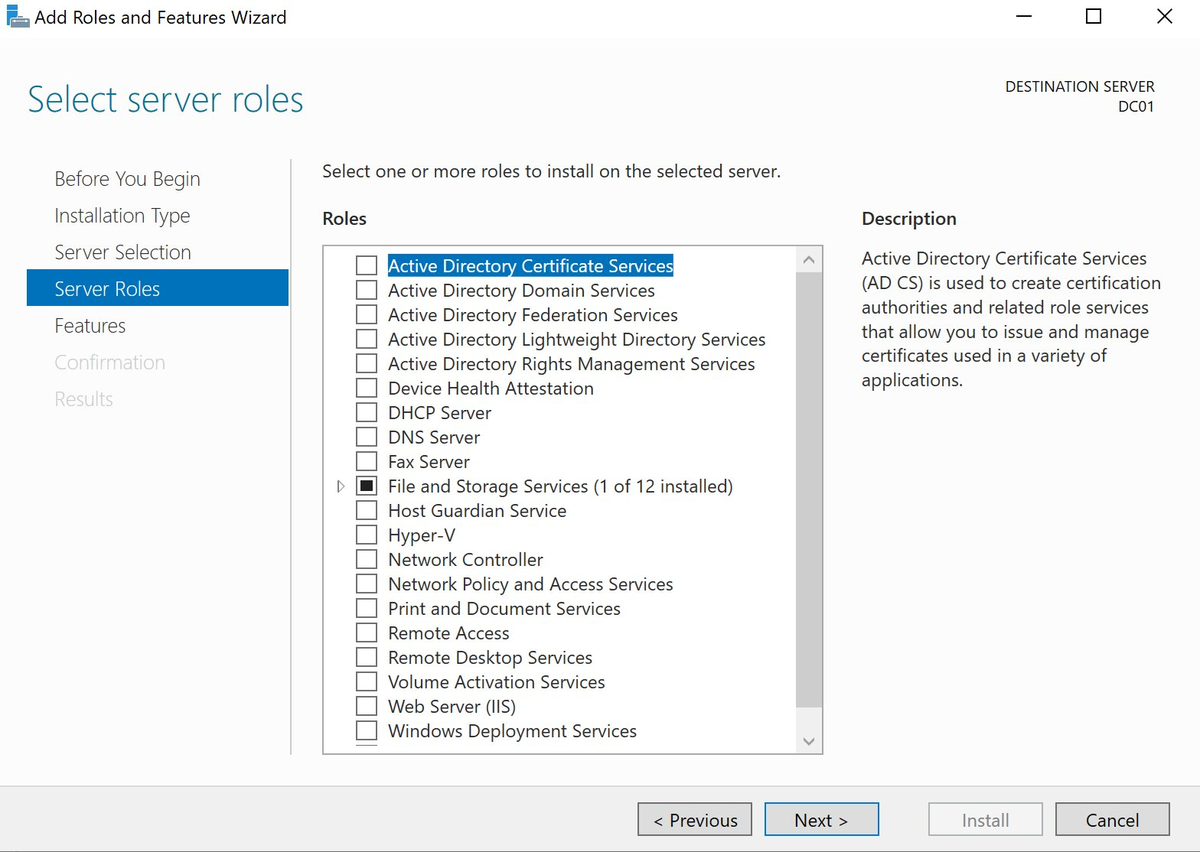Check the Active Directory Domain Services checkbox

(366, 290)
